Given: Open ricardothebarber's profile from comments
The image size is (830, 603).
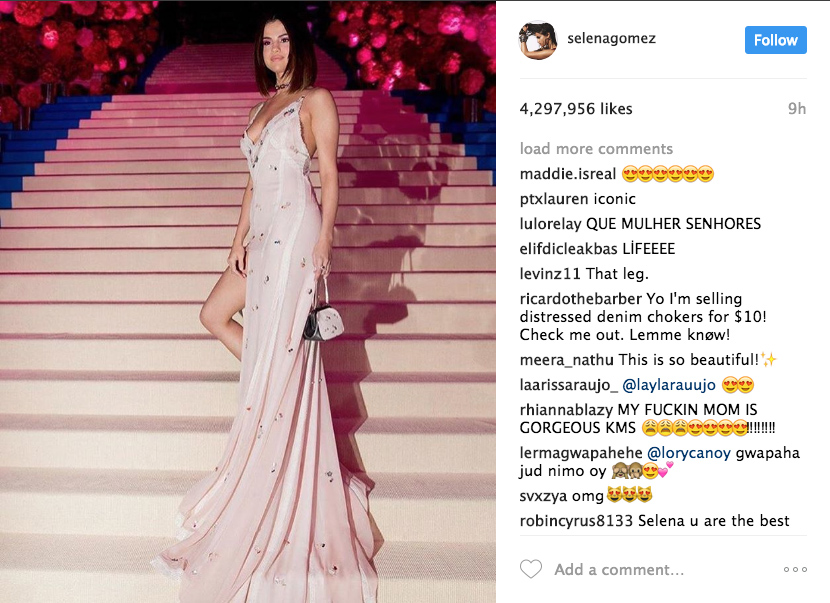Looking at the screenshot, I should coord(581,299).
